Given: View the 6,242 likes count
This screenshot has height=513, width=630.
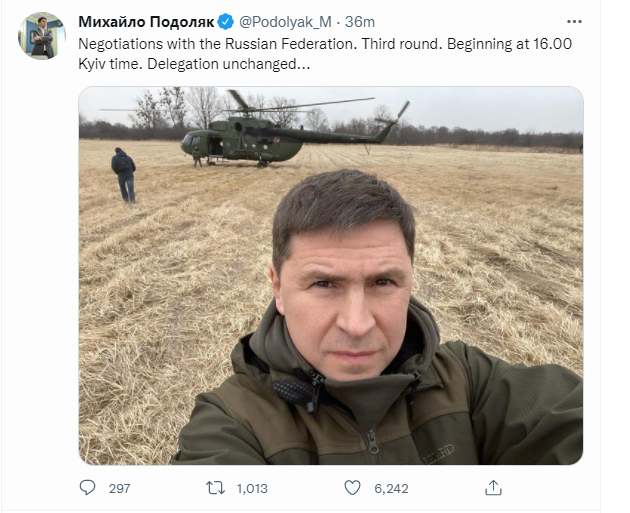Looking at the screenshot, I should click(x=389, y=488).
